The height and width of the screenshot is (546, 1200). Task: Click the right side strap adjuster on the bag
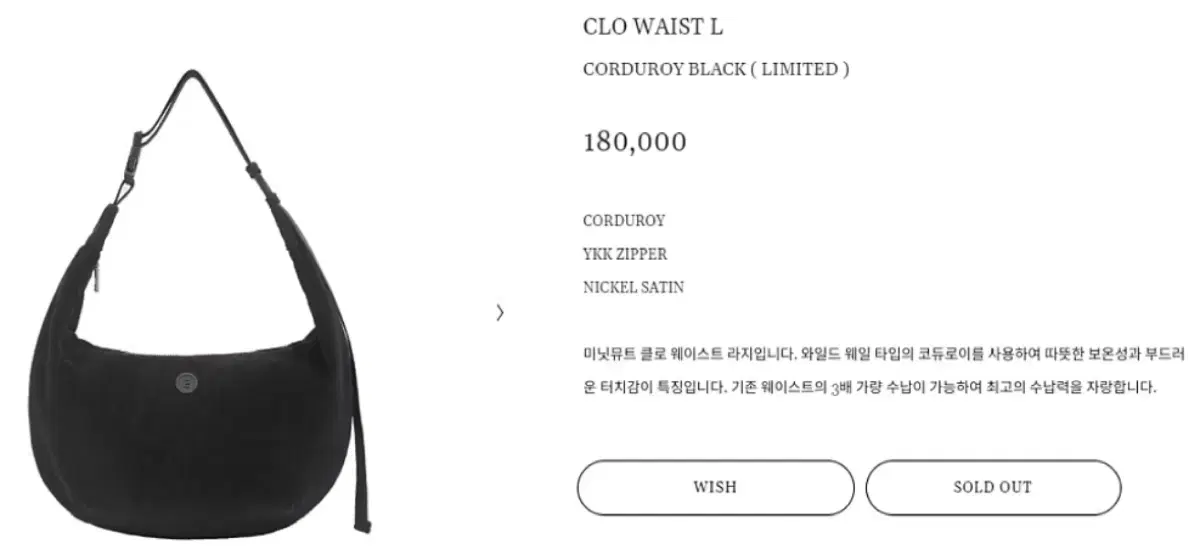click(264, 177)
